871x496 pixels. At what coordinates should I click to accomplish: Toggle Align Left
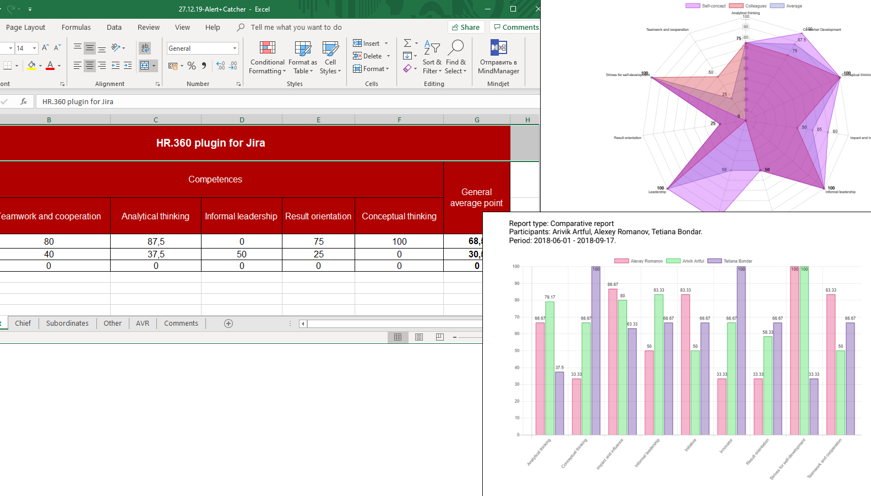[78, 66]
